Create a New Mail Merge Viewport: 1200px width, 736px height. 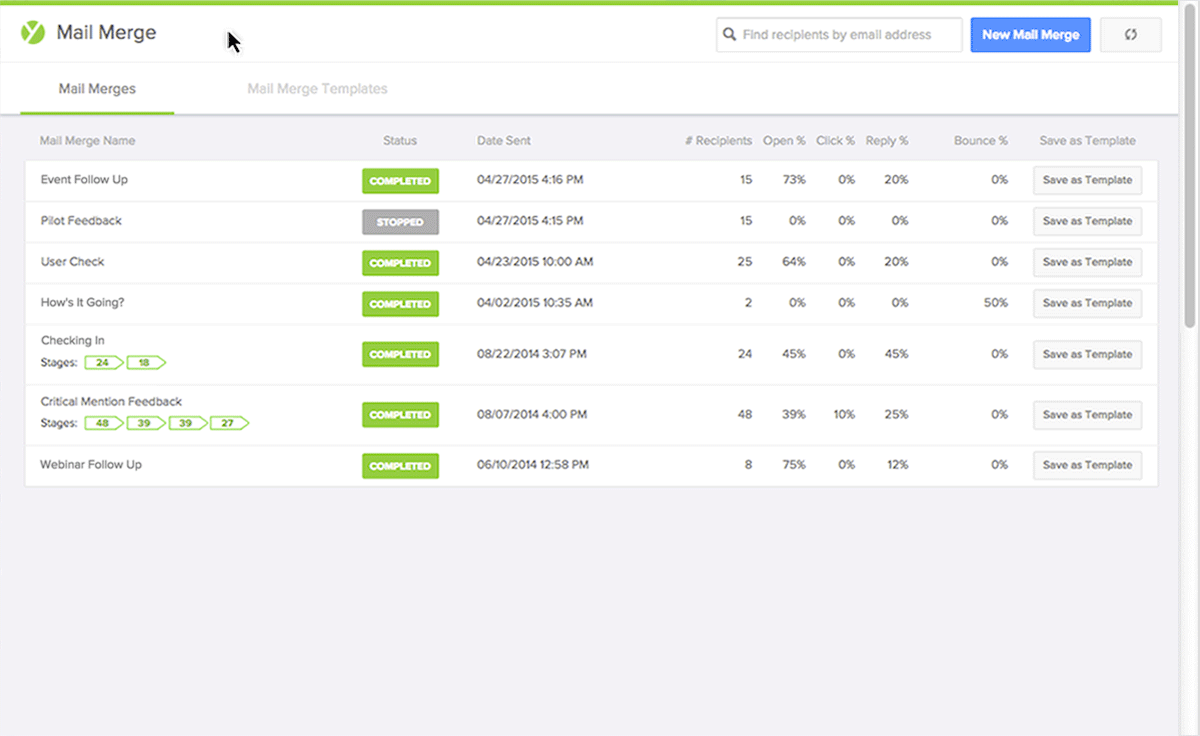tap(1030, 34)
